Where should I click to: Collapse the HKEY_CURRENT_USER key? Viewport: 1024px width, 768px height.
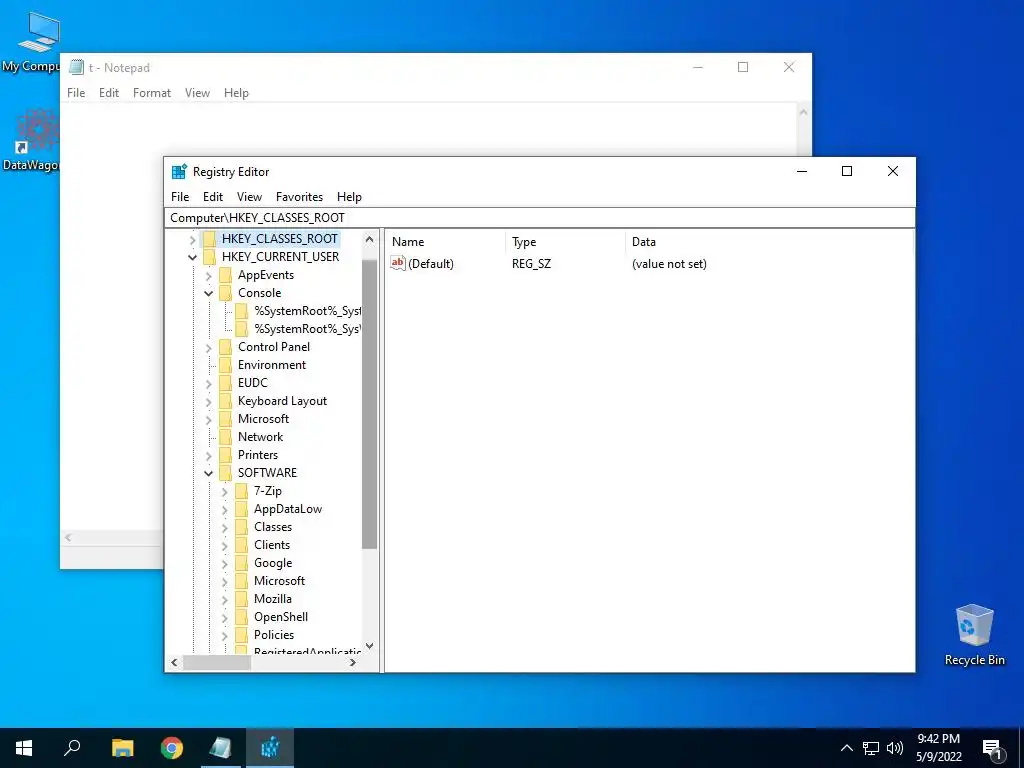(x=193, y=257)
